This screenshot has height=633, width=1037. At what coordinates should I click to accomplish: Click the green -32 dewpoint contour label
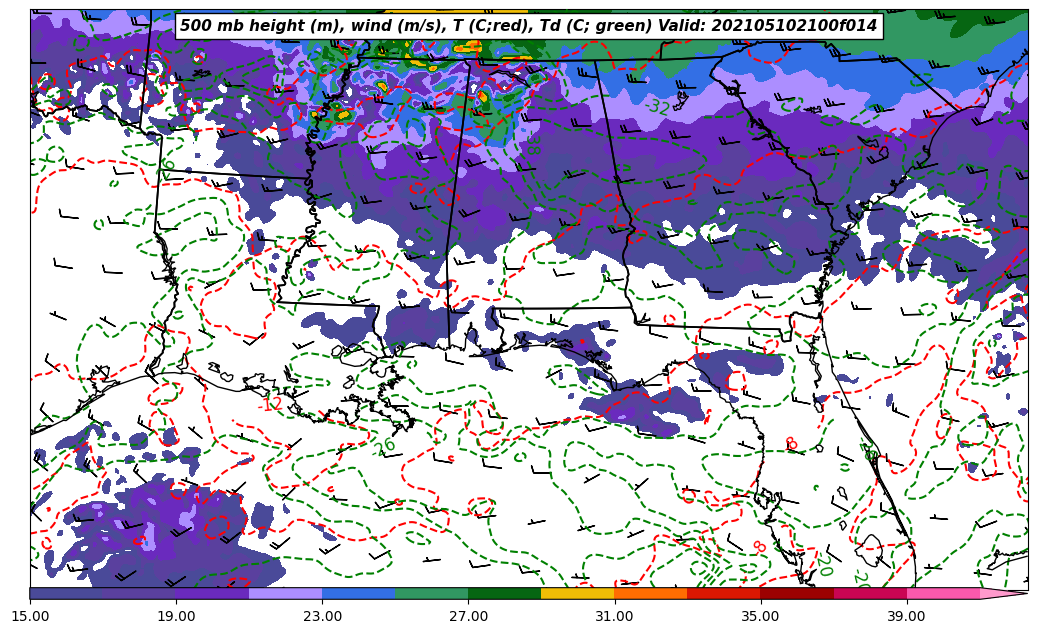point(657,106)
